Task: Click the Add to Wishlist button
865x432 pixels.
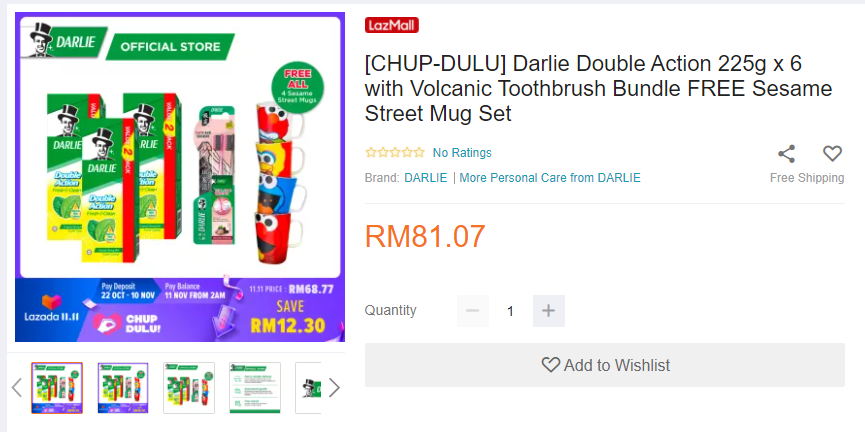Action: [x=605, y=365]
